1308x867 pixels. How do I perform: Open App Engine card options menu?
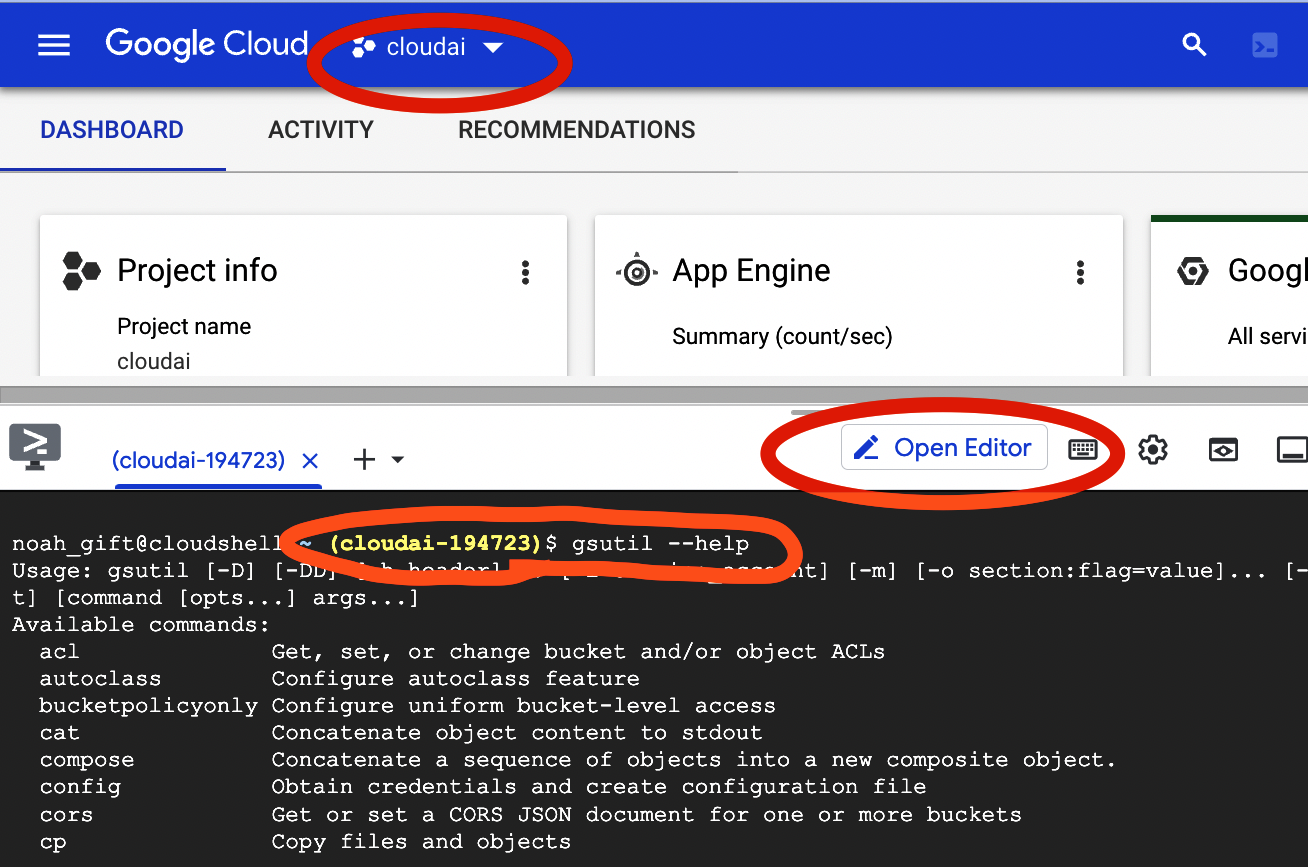click(1080, 272)
